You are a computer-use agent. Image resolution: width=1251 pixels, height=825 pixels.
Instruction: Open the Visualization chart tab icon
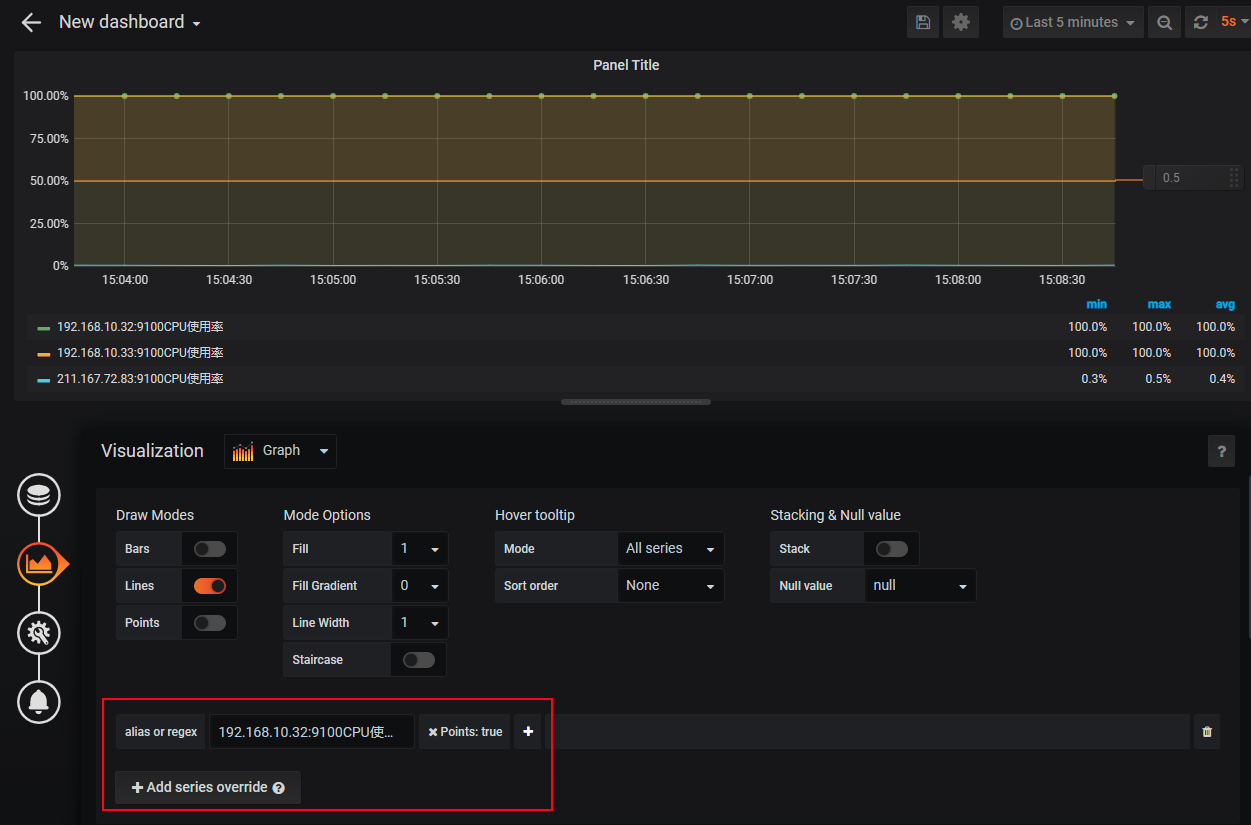coord(39,564)
